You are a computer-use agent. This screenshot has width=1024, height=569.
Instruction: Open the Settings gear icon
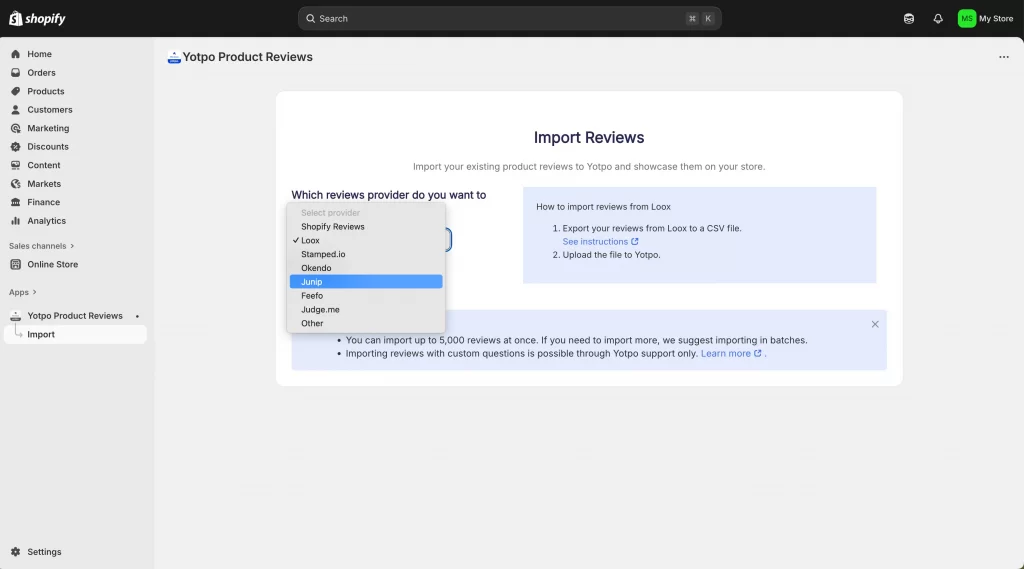coord(16,552)
